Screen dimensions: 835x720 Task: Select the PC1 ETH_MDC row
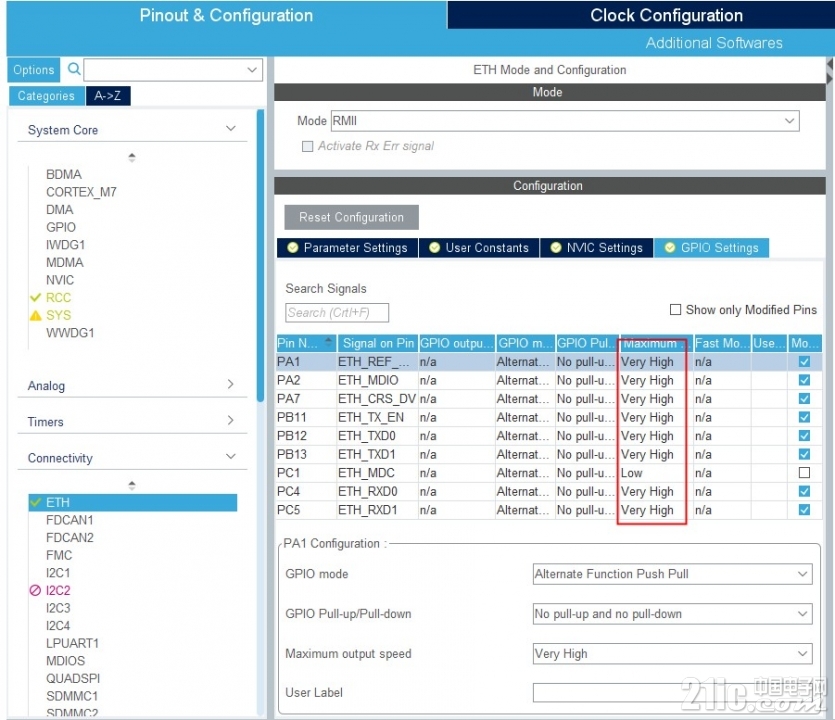click(x=549, y=472)
